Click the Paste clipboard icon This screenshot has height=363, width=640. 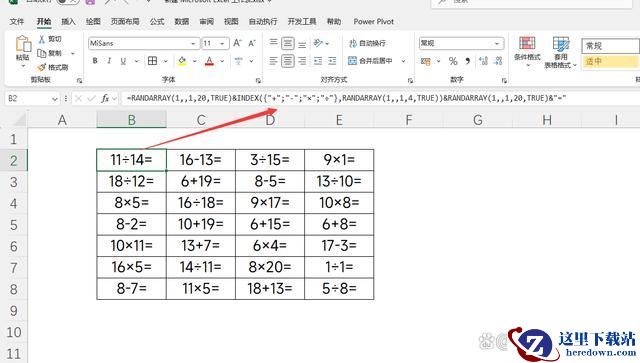click(x=23, y=43)
